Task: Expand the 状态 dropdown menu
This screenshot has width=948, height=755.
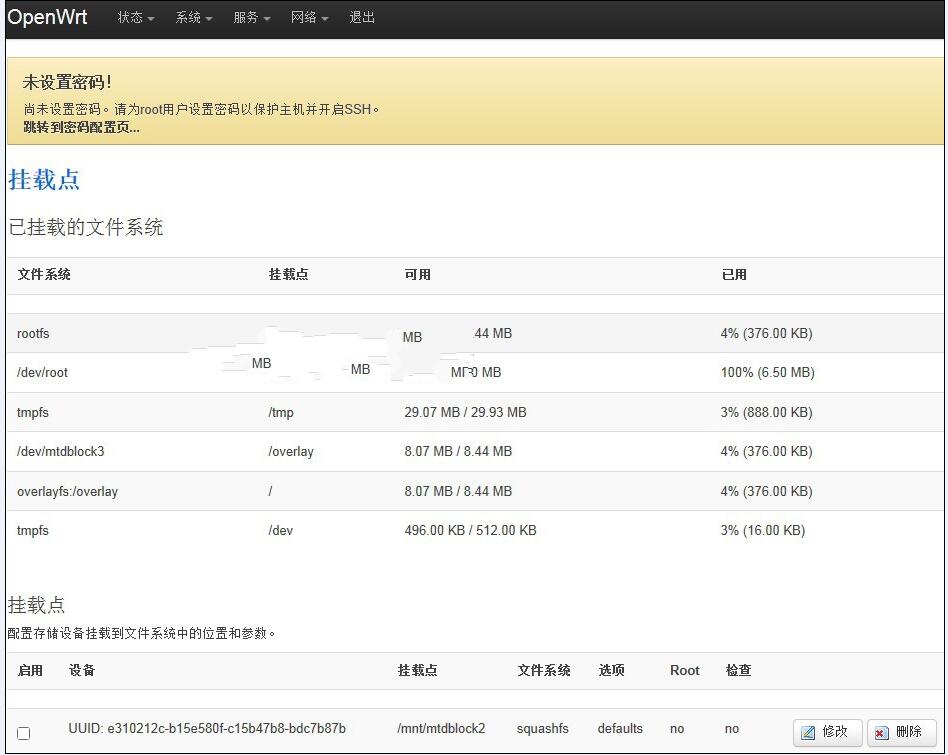Action: point(135,18)
